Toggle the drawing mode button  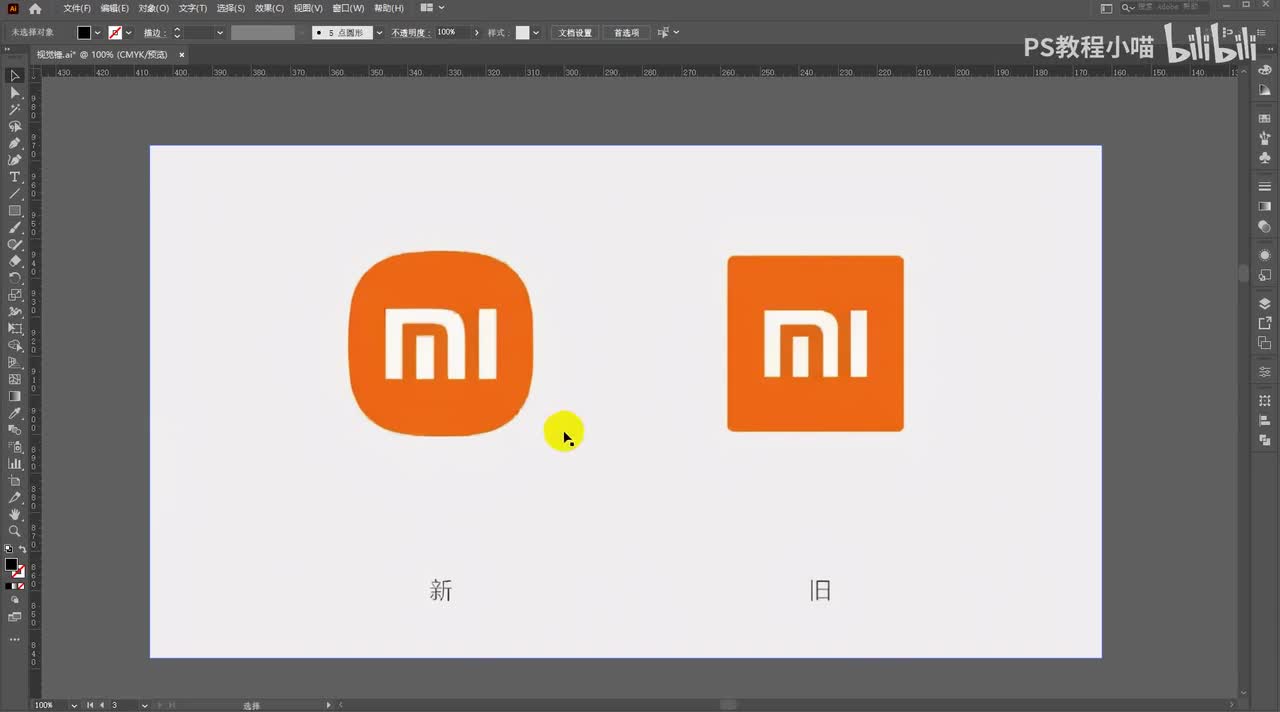(x=15, y=600)
